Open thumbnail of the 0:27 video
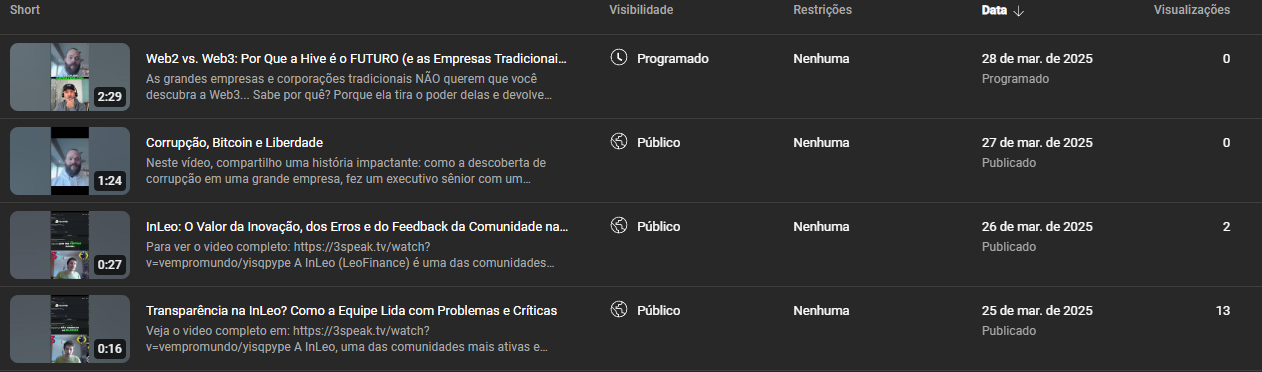 click(70, 245)
